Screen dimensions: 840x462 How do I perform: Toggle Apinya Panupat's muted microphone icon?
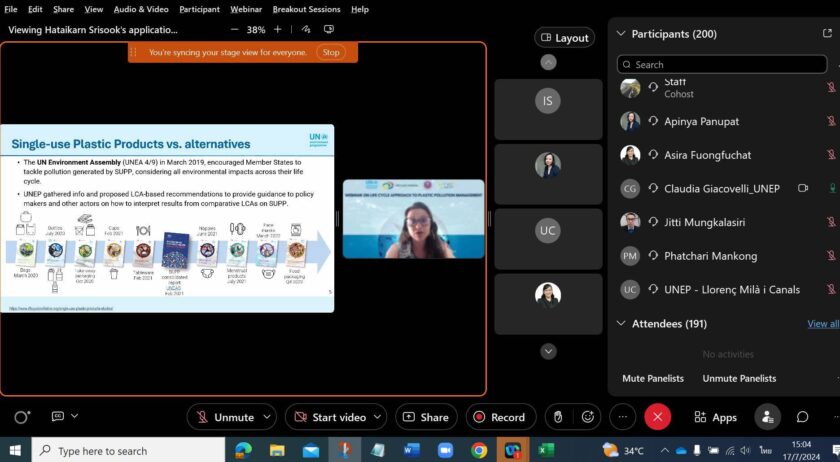(x=830, y=121)
